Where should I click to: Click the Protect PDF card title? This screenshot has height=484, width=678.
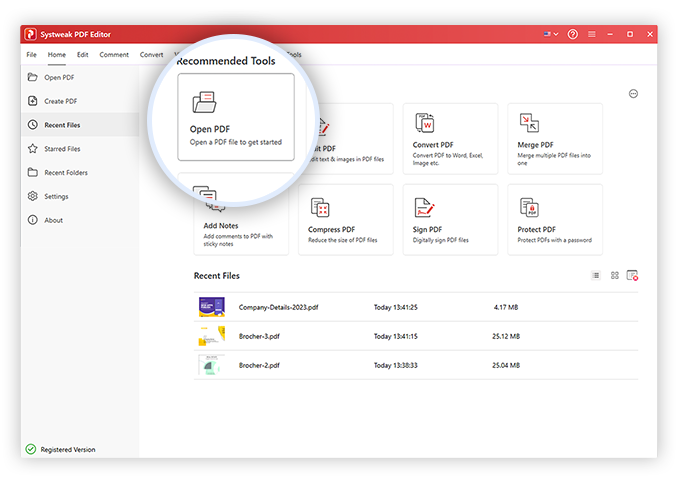pyautogui.click(x=536, y=230)
